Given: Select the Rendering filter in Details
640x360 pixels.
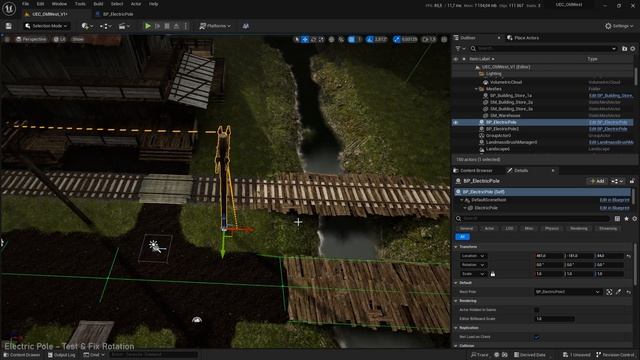Looking at the screenshot, I should pyautogui.click(x=578, y=229).
